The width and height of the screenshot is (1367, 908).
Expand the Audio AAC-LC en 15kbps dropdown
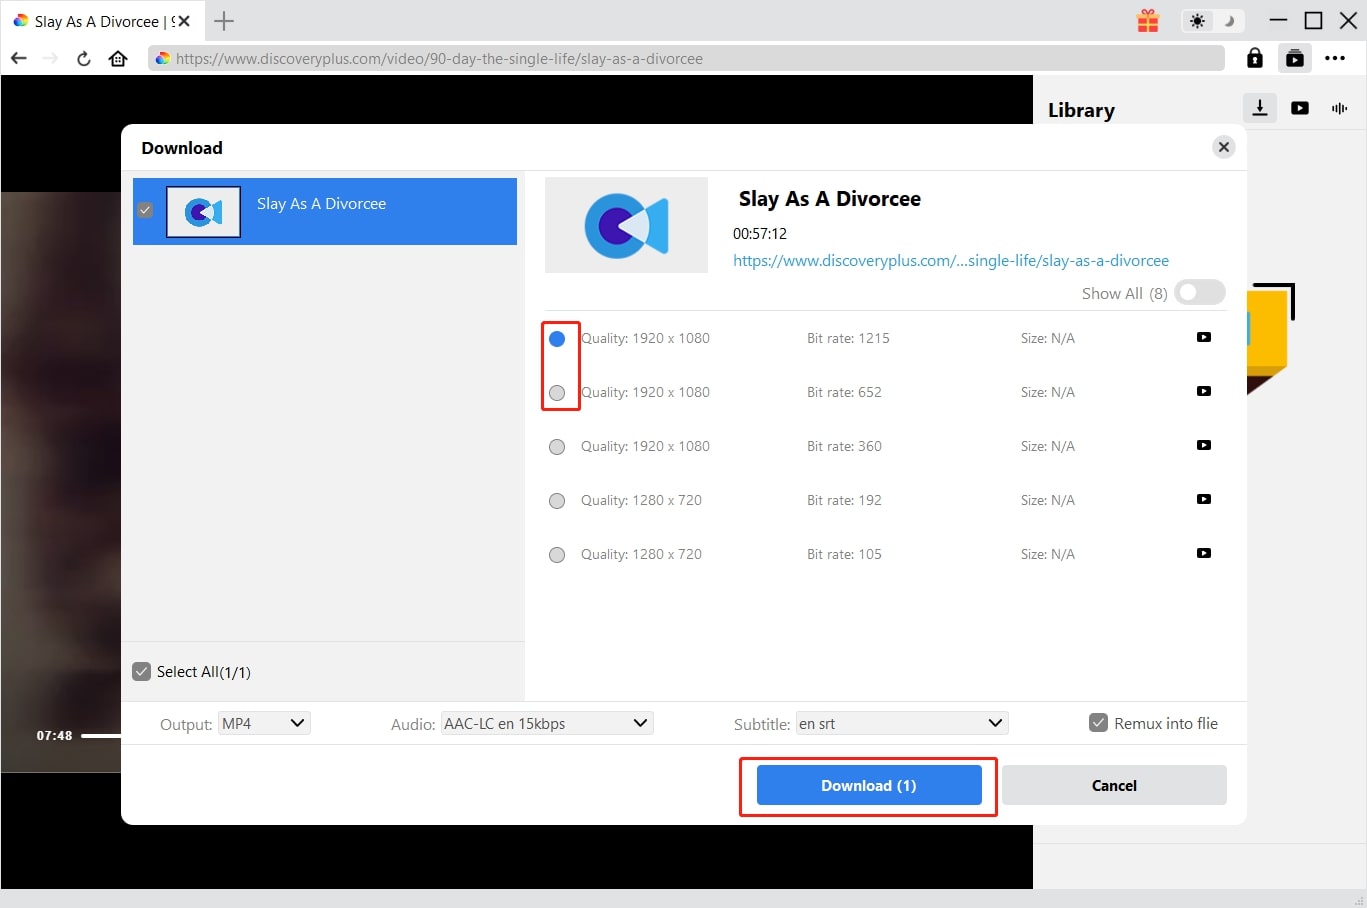tap(546, 723)
